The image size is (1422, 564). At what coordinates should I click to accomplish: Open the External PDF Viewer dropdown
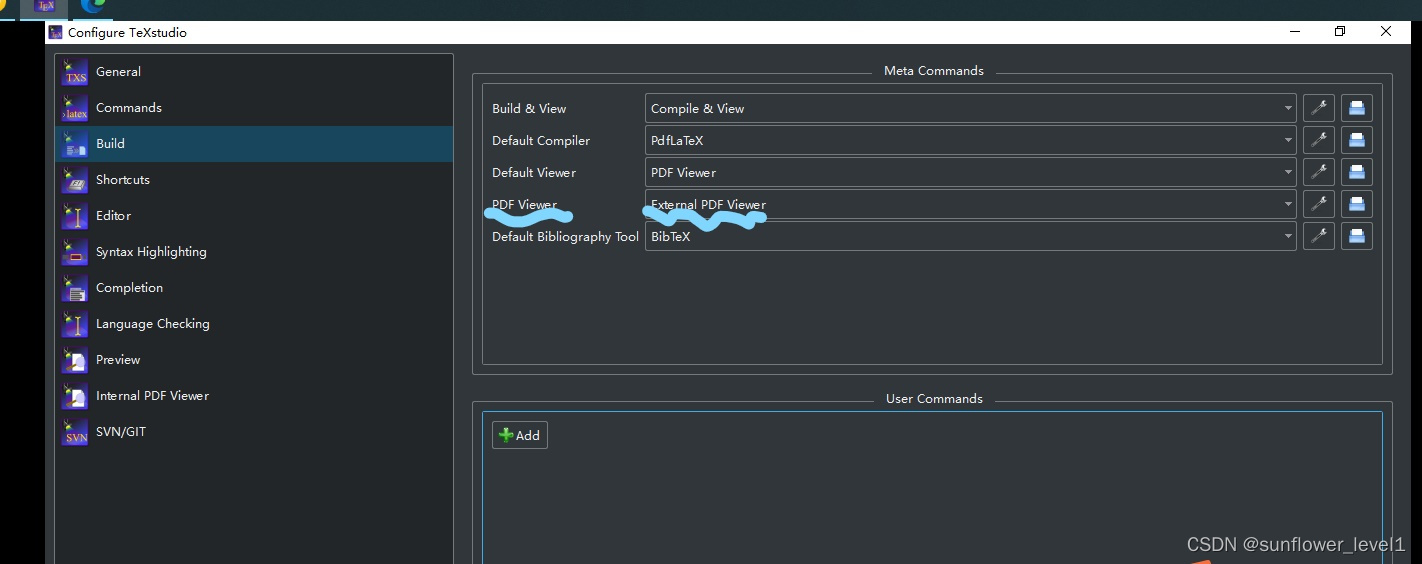971,204
